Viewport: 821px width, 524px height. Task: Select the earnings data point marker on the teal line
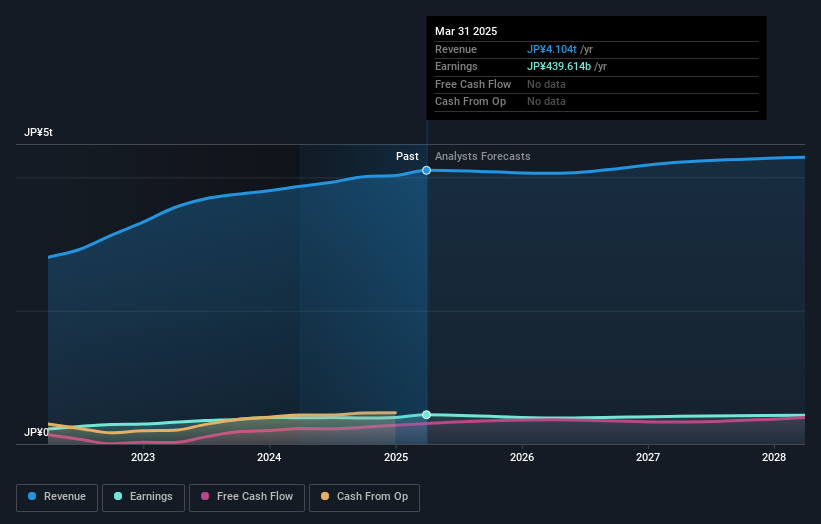coord(426,415)
